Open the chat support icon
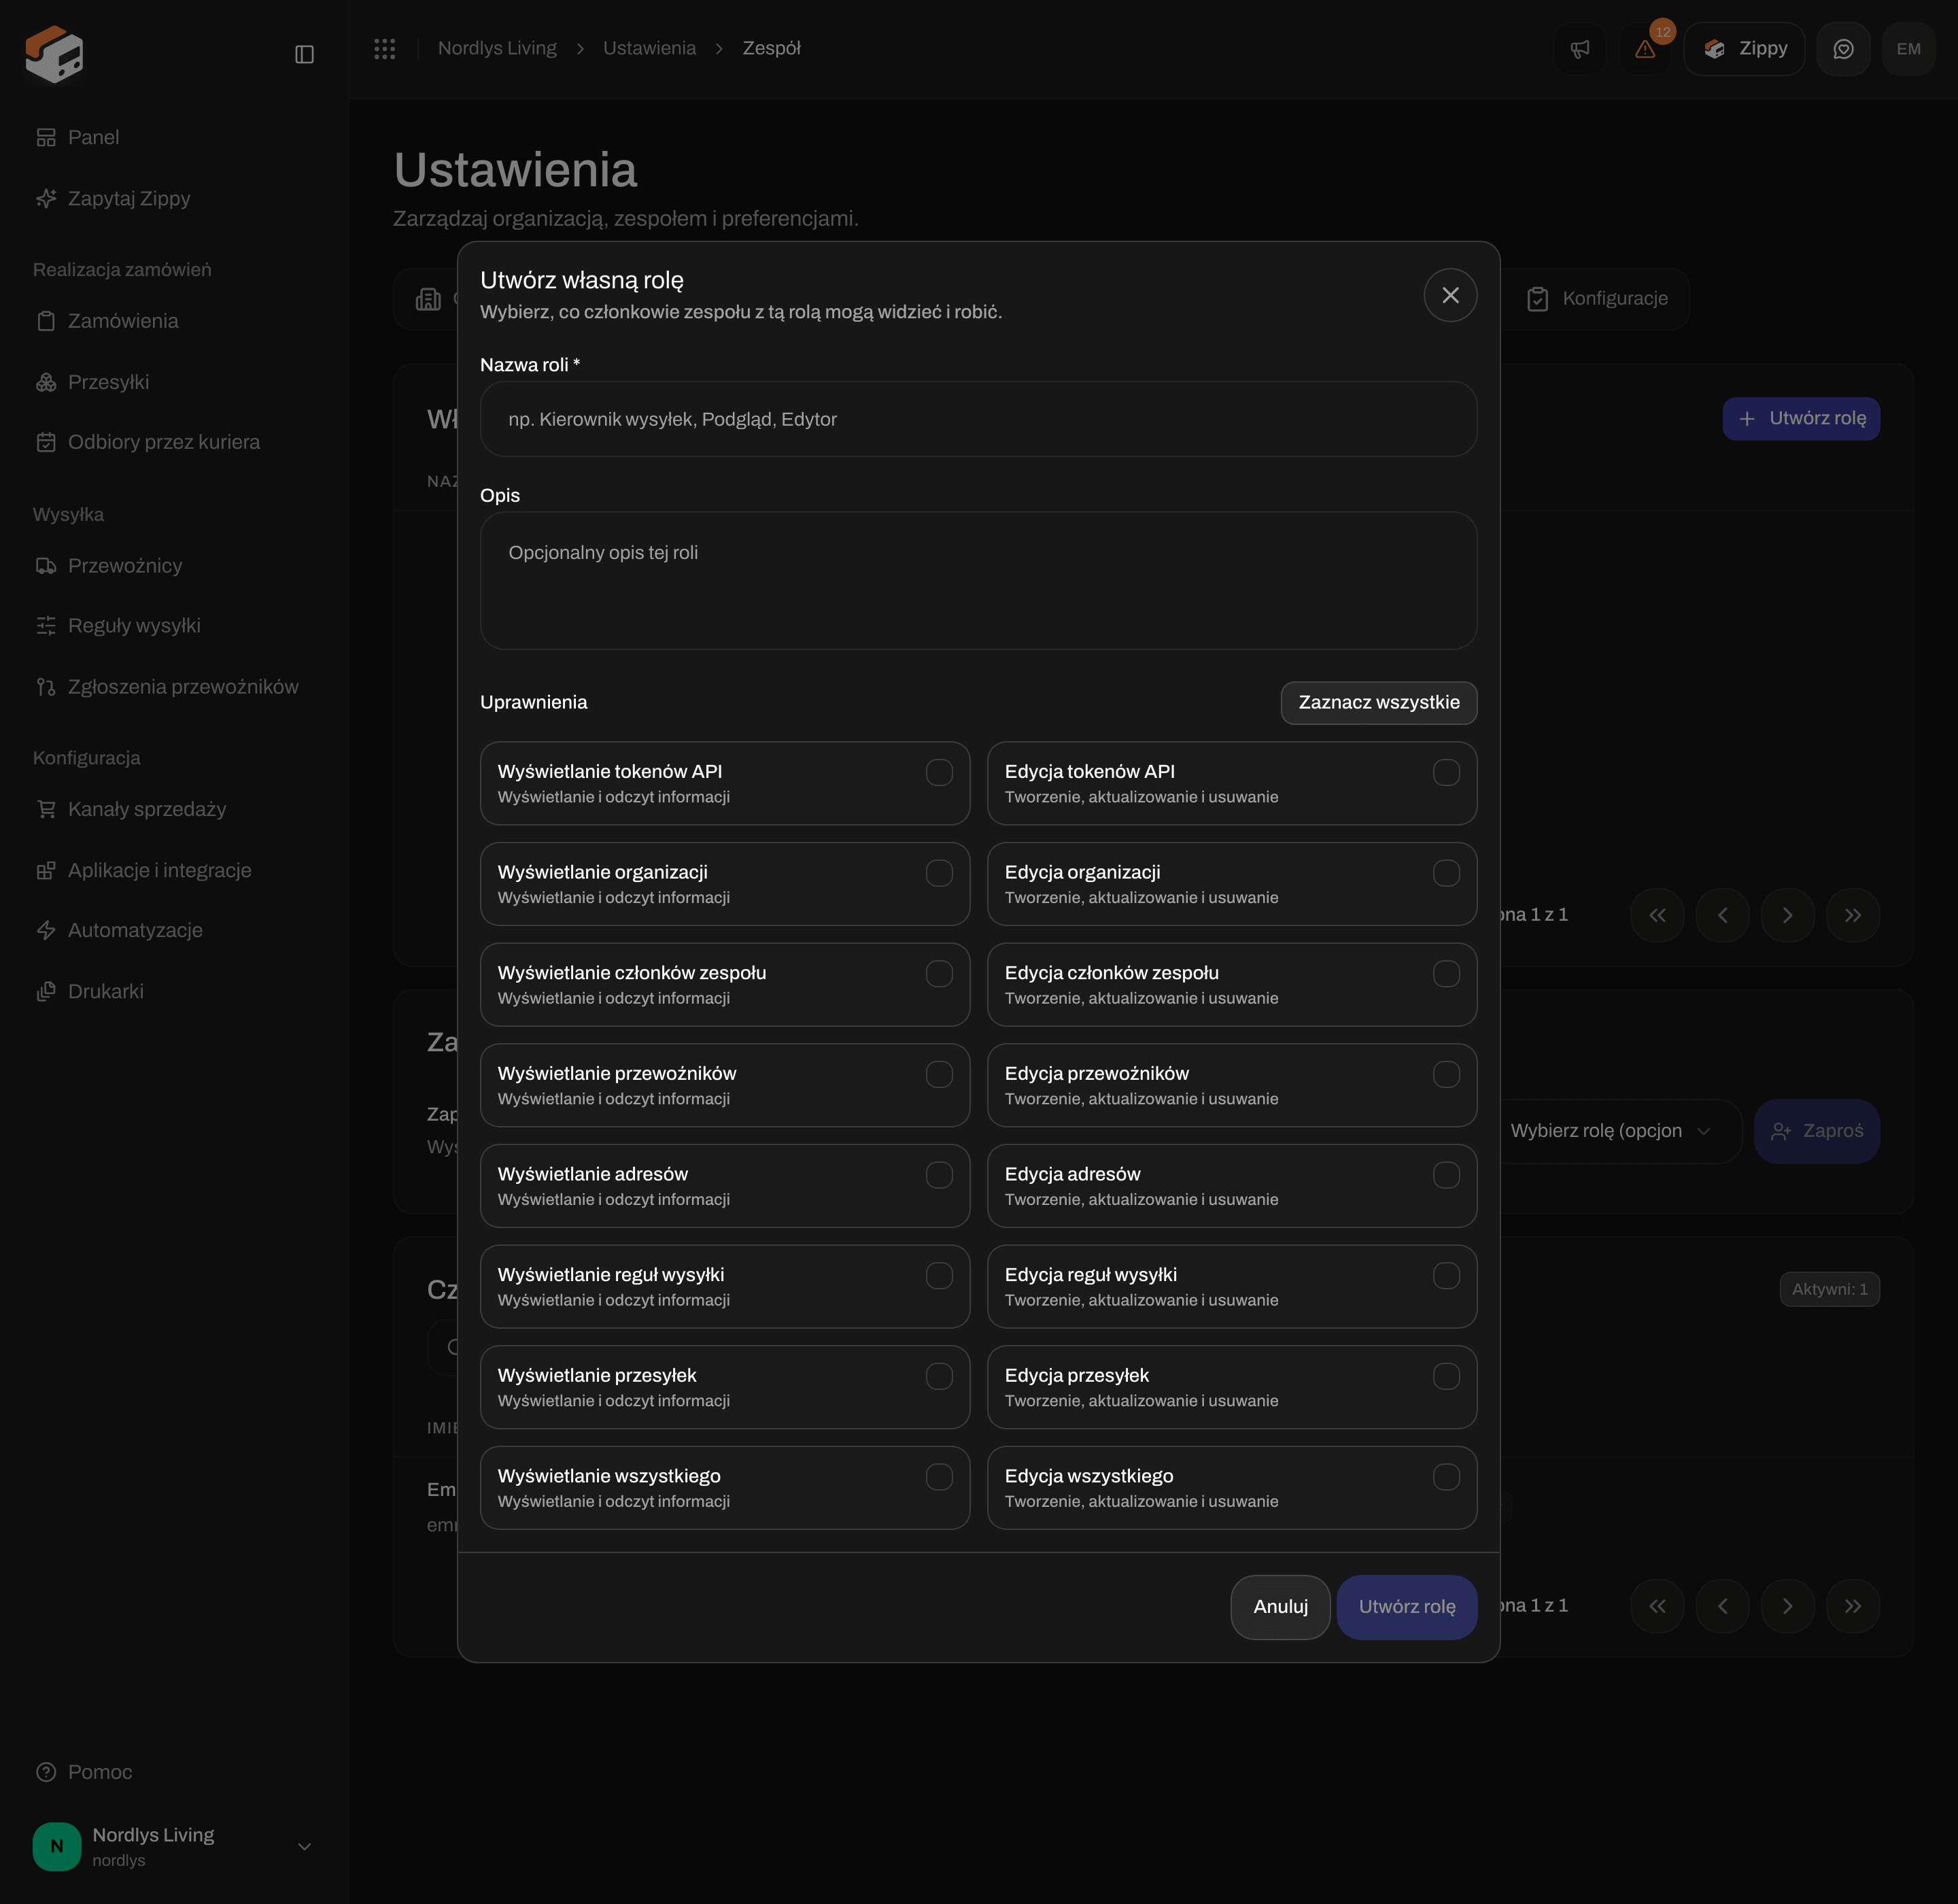 click(1843, 49)
